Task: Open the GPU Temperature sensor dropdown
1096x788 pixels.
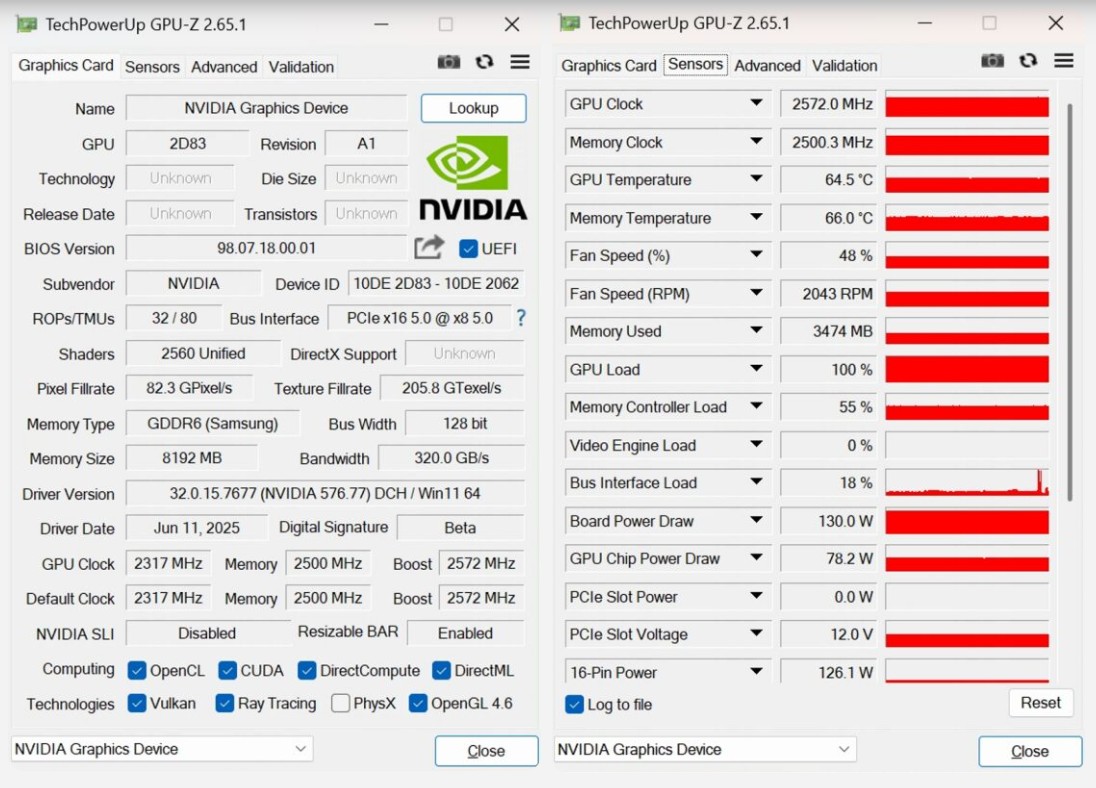Action: [756, 179]
